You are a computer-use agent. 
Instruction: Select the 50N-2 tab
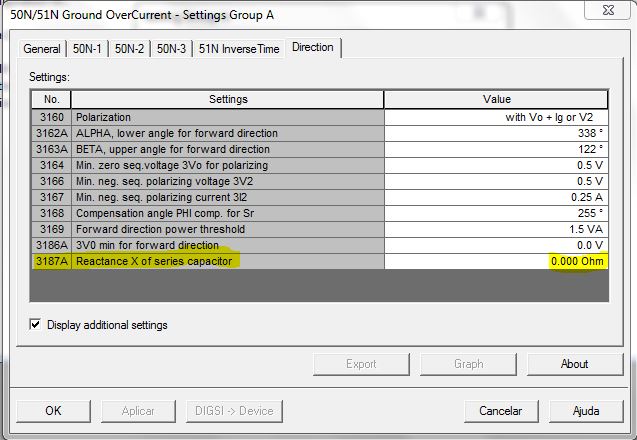(x=129, y=49)
